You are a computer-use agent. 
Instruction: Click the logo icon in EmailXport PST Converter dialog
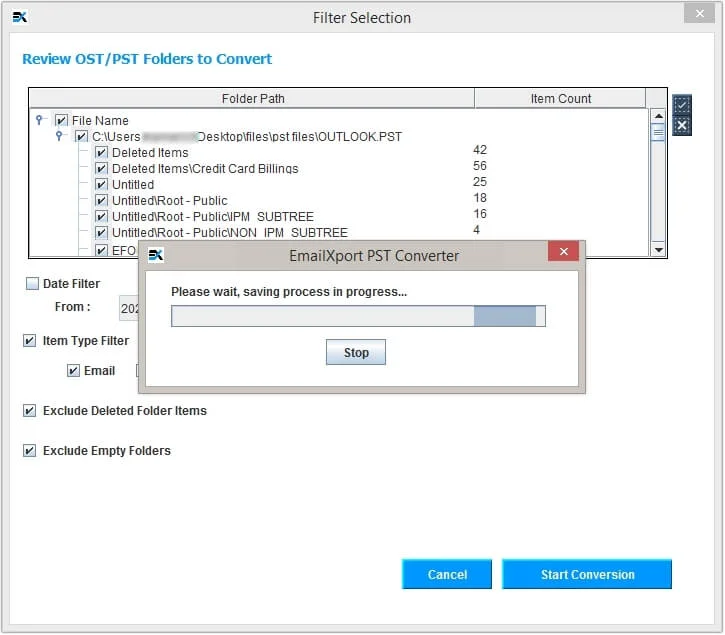tap(156, 255)
